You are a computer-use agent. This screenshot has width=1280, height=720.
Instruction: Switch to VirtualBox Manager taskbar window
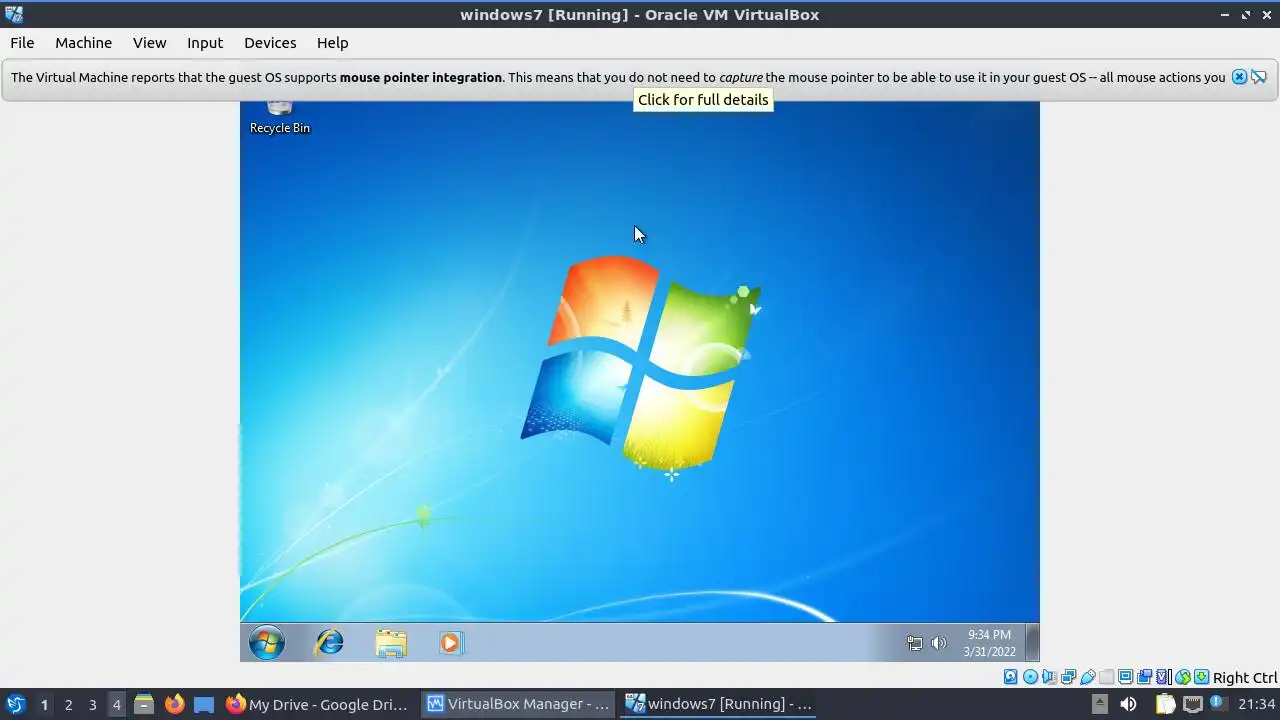[517, 704]
